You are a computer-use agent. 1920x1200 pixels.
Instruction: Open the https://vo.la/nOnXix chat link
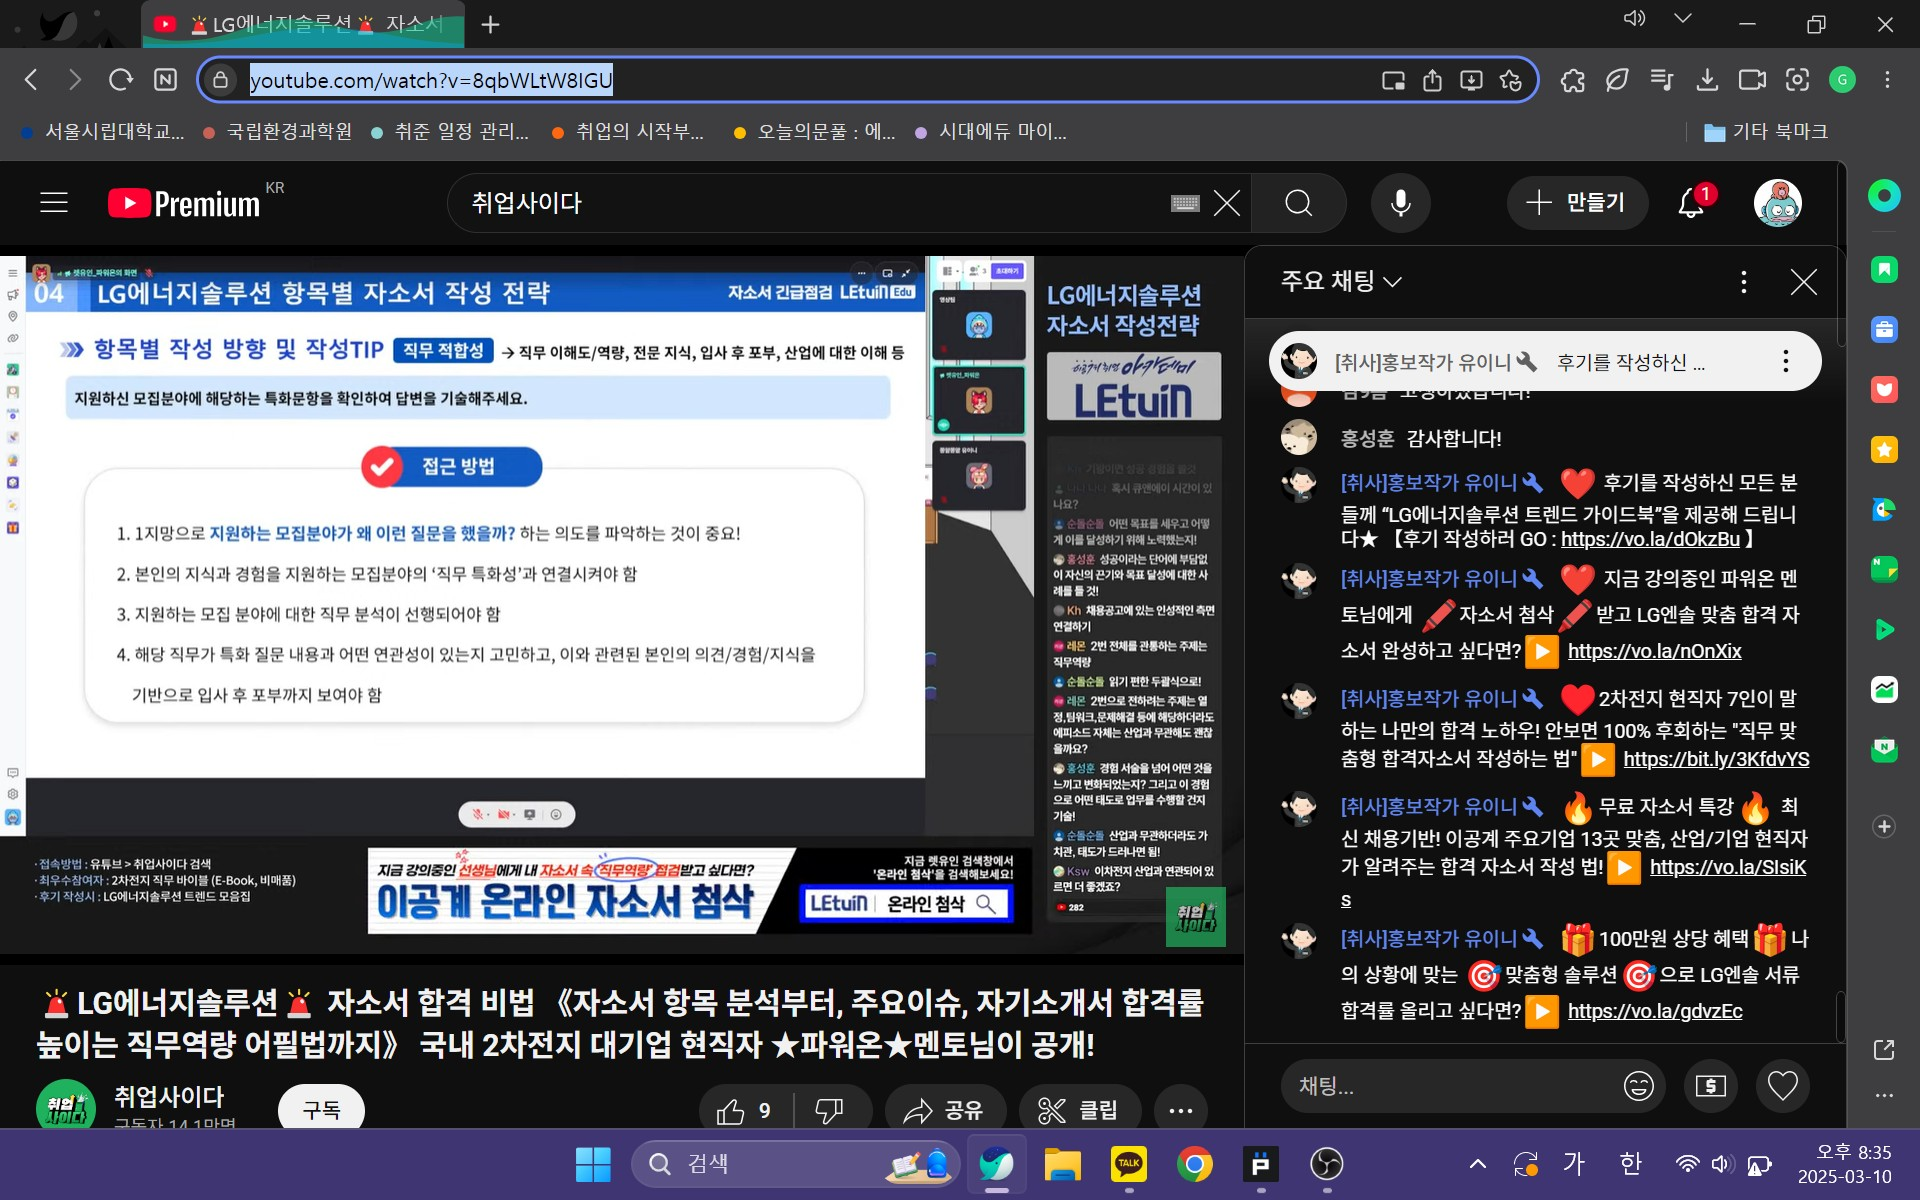1654,651
